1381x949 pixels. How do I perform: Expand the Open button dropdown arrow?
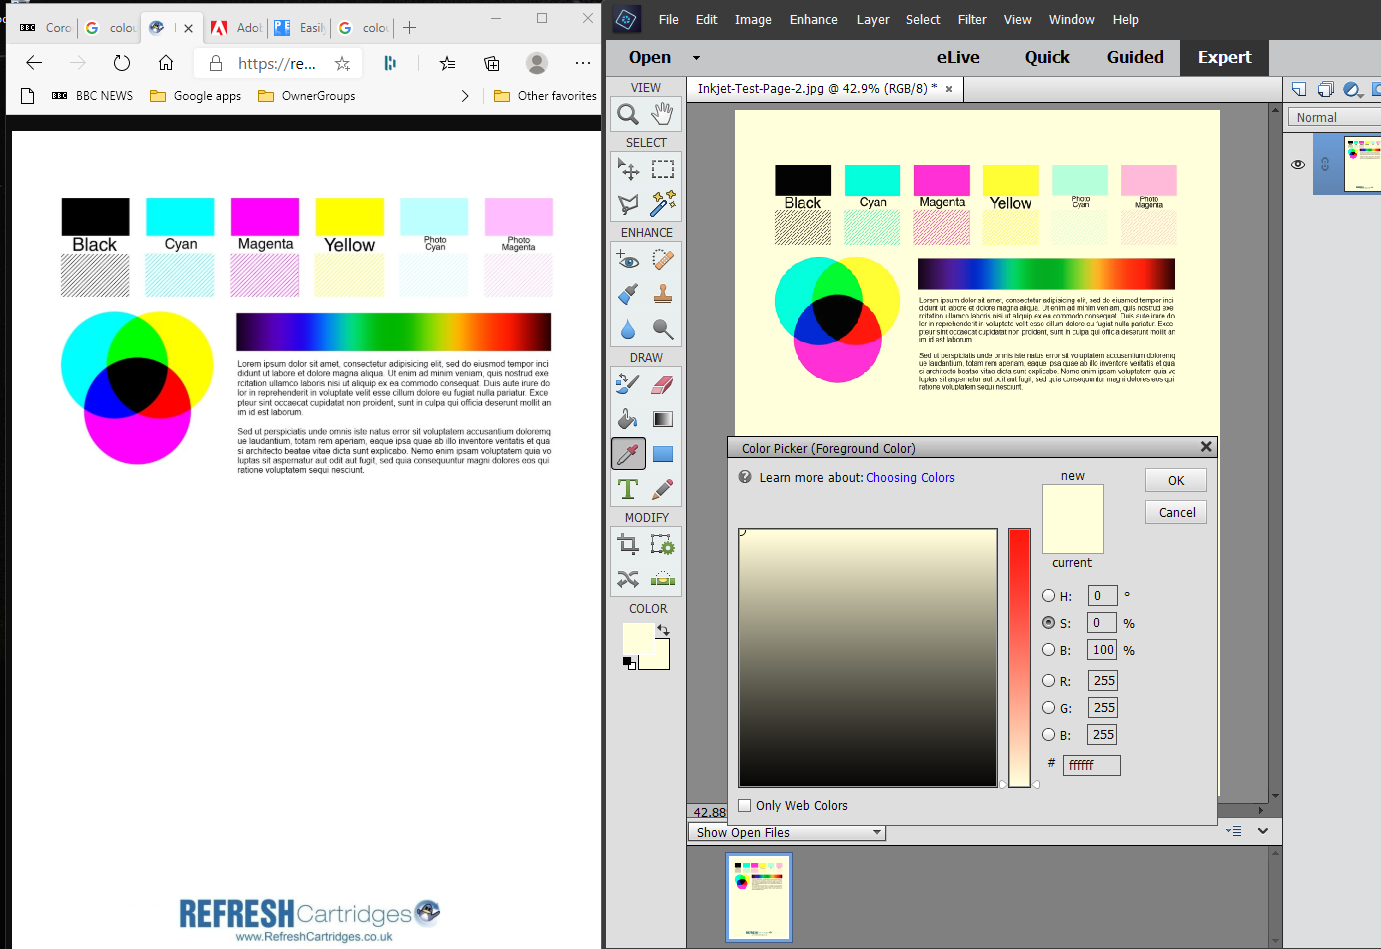[x=697, y=57]
